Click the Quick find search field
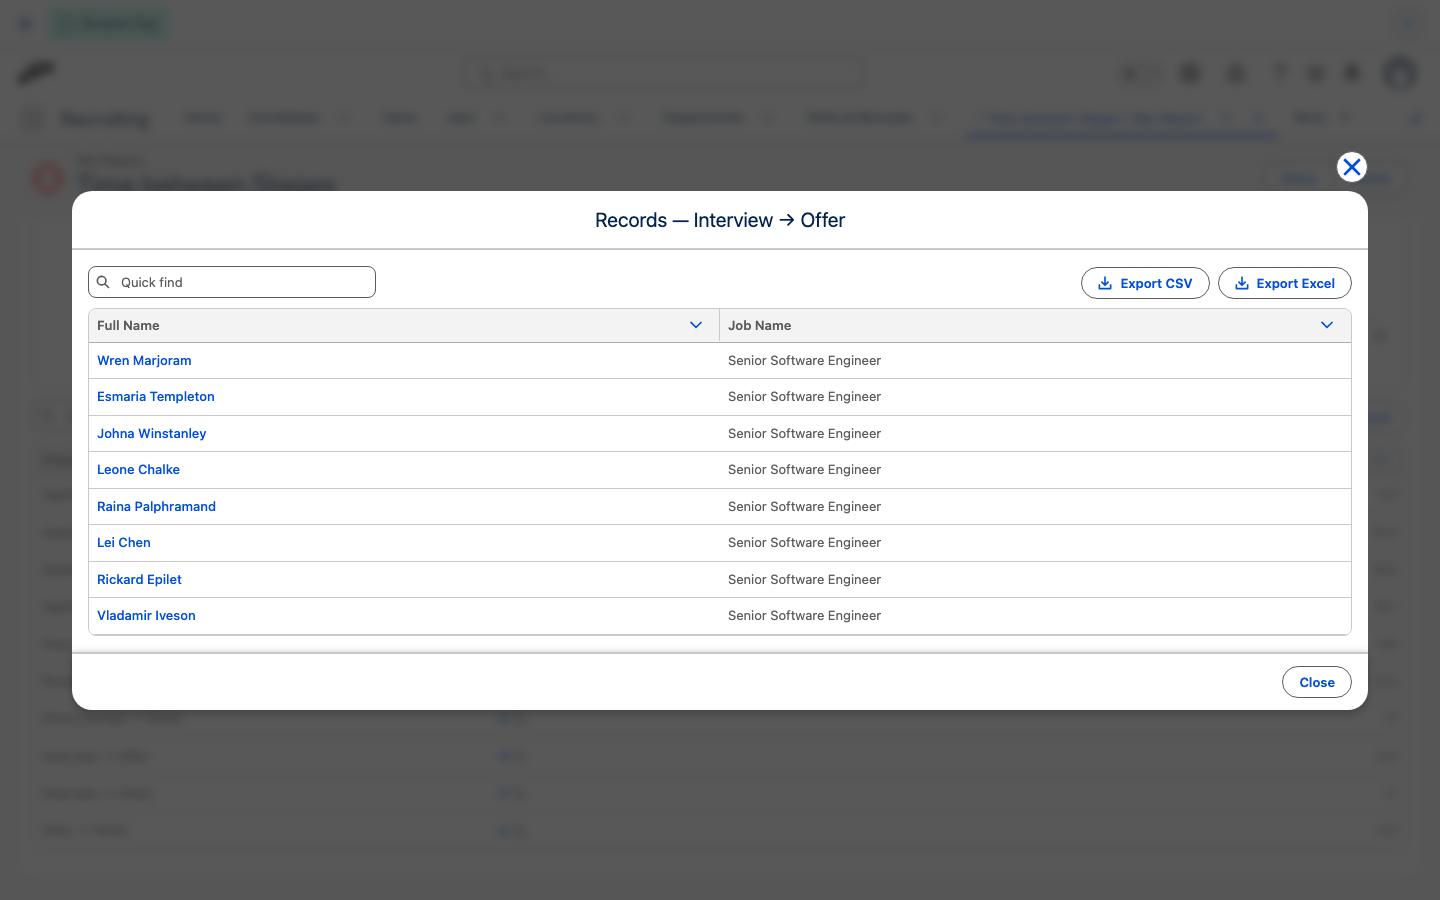This screenshot has width=1440, height=900. tap(232, 282)
